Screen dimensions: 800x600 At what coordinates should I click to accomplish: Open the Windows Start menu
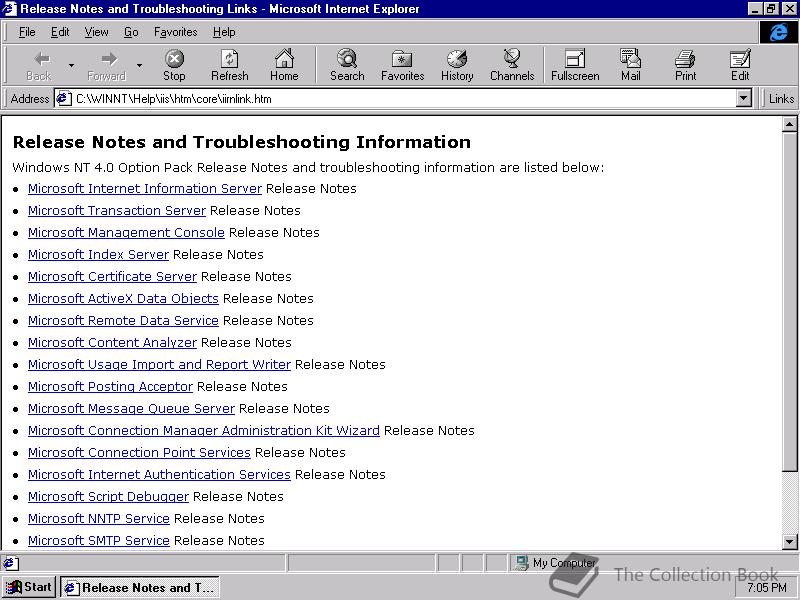29,587
